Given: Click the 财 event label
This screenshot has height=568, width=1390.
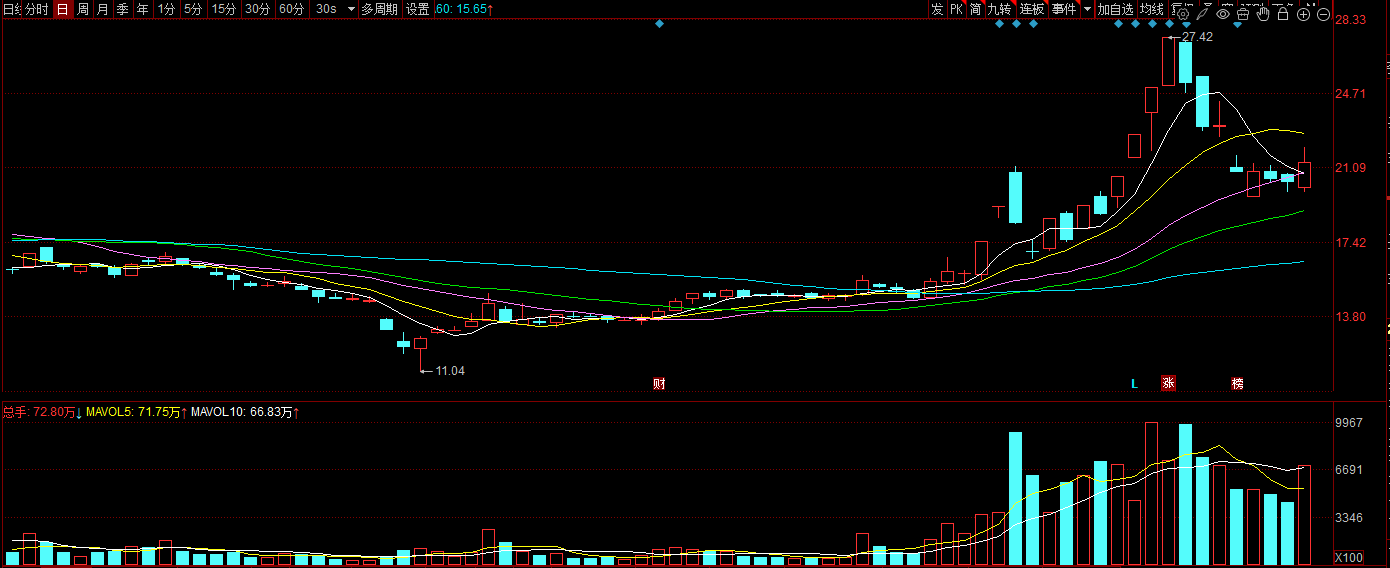Looking at the screenshot, I should [659, 384].
